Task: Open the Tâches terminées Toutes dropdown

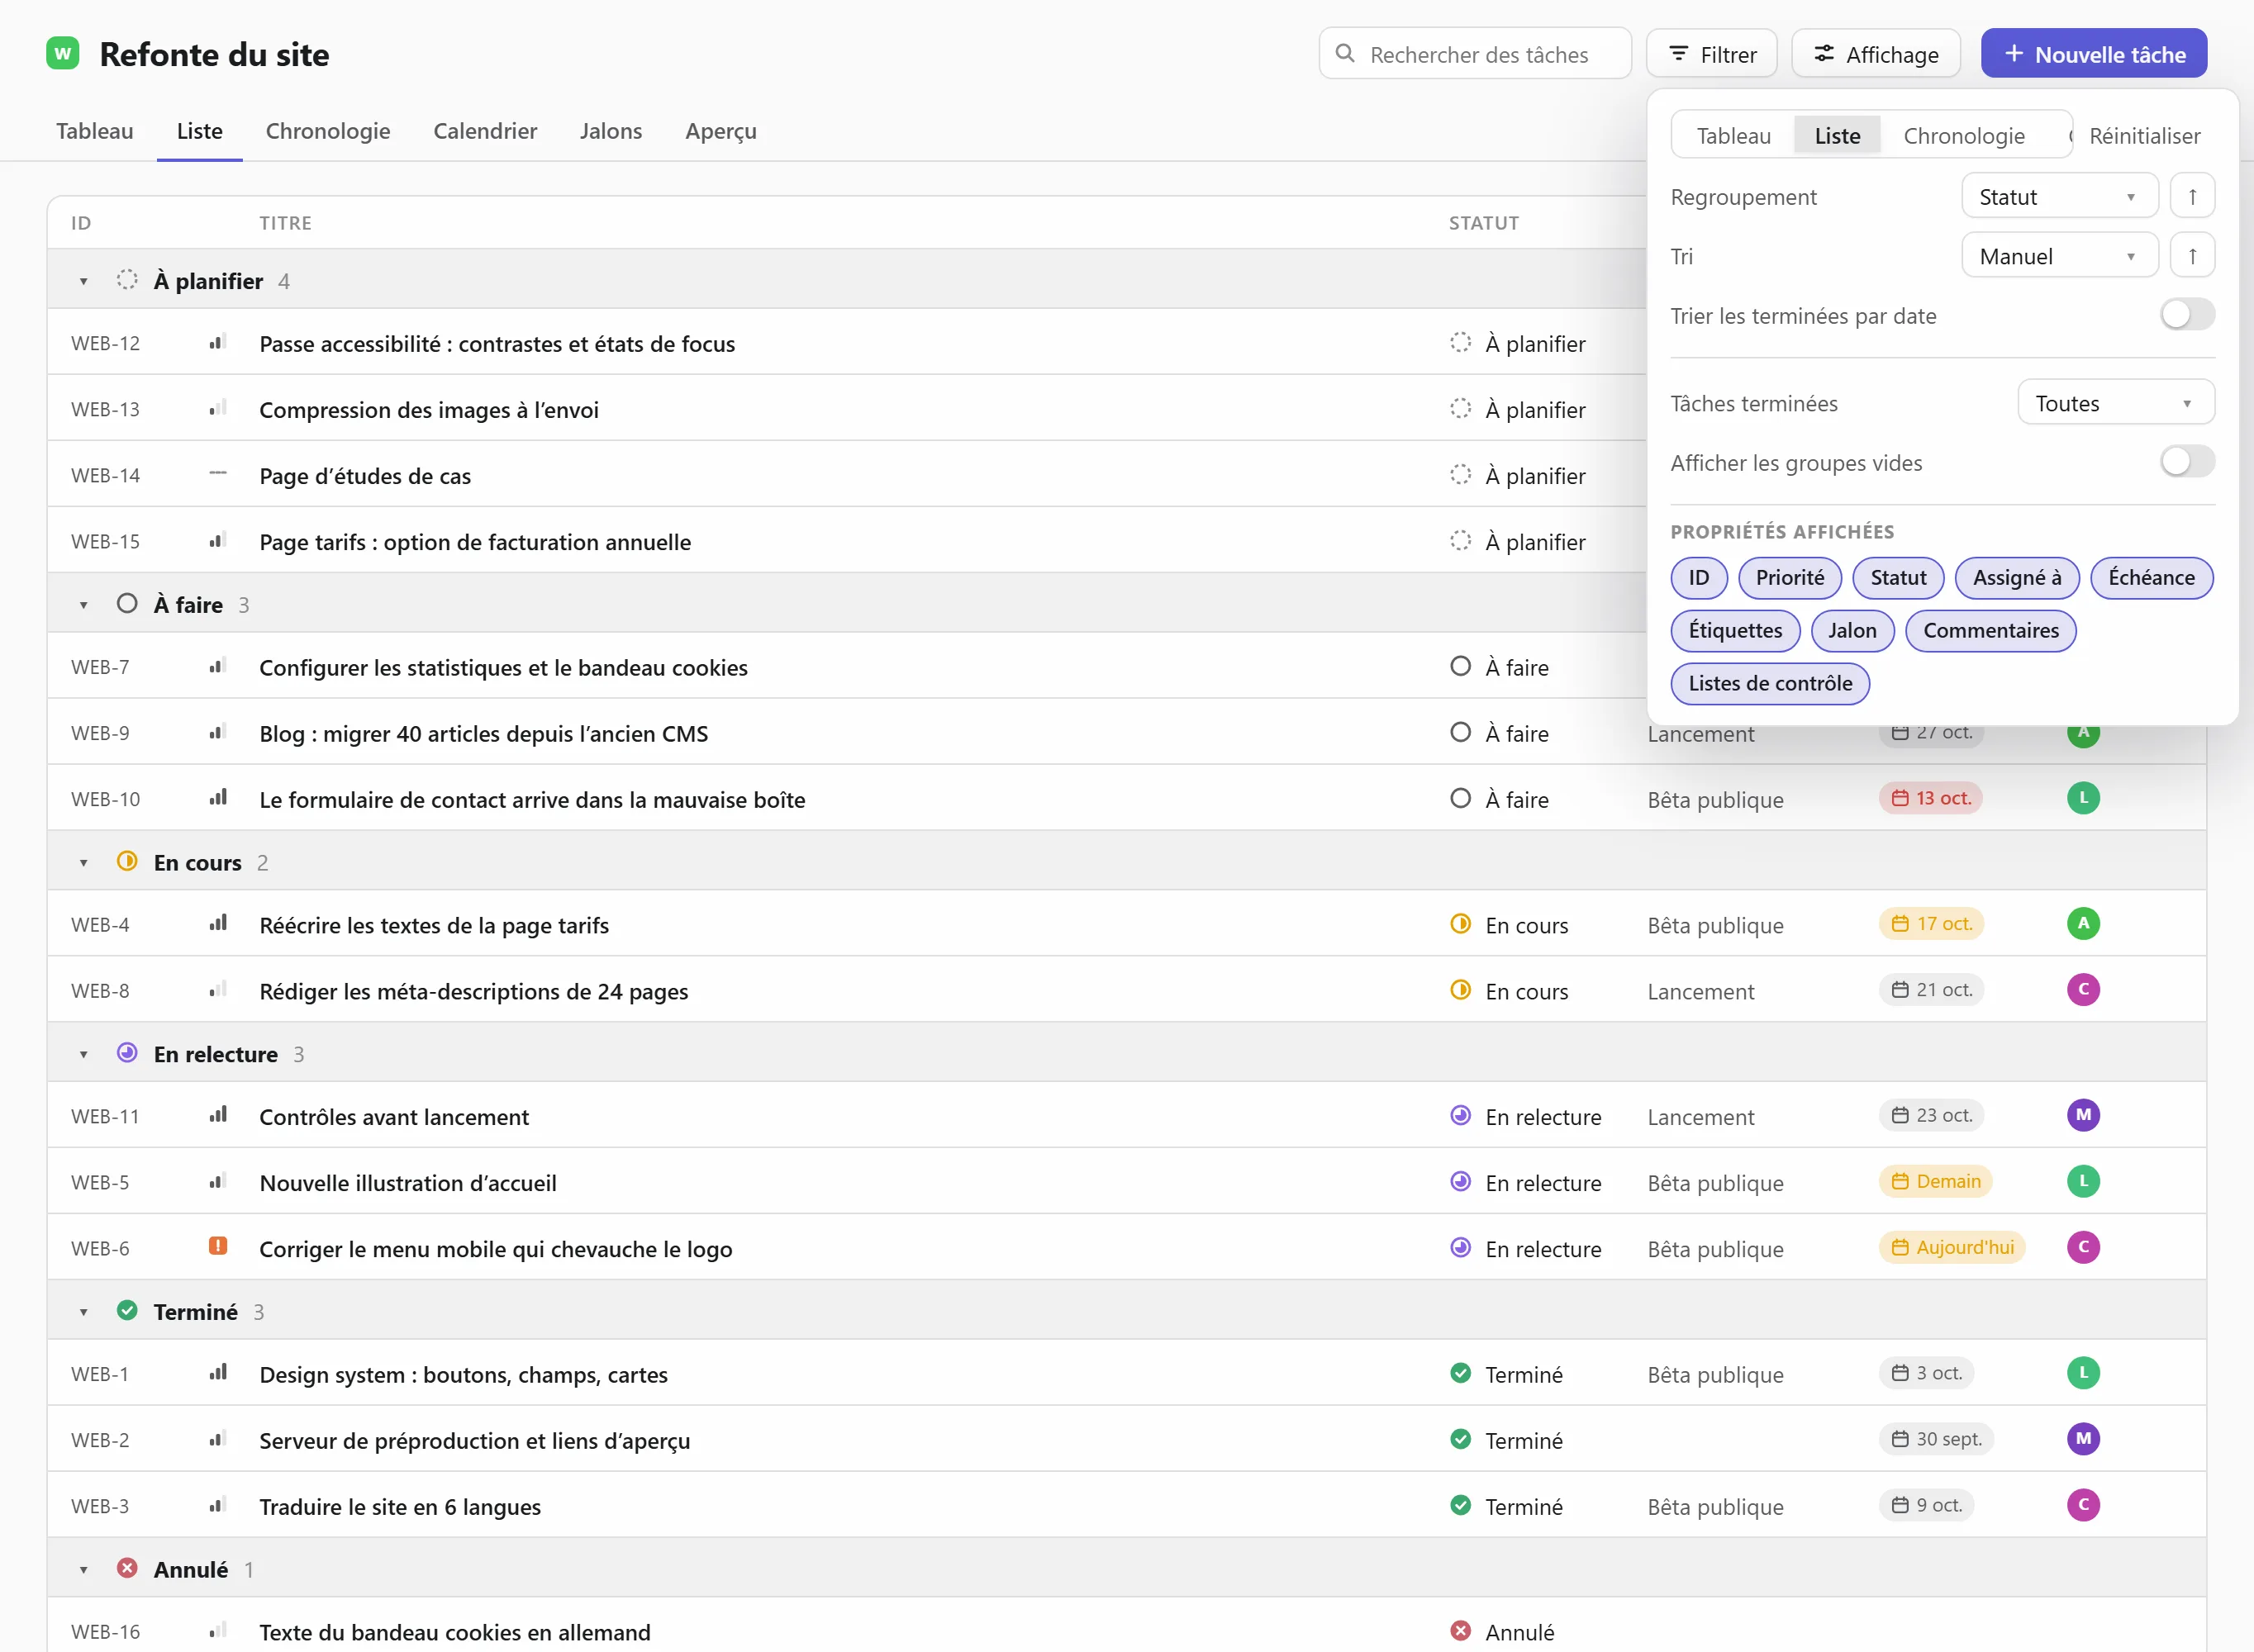Action: pos(2115,403)
